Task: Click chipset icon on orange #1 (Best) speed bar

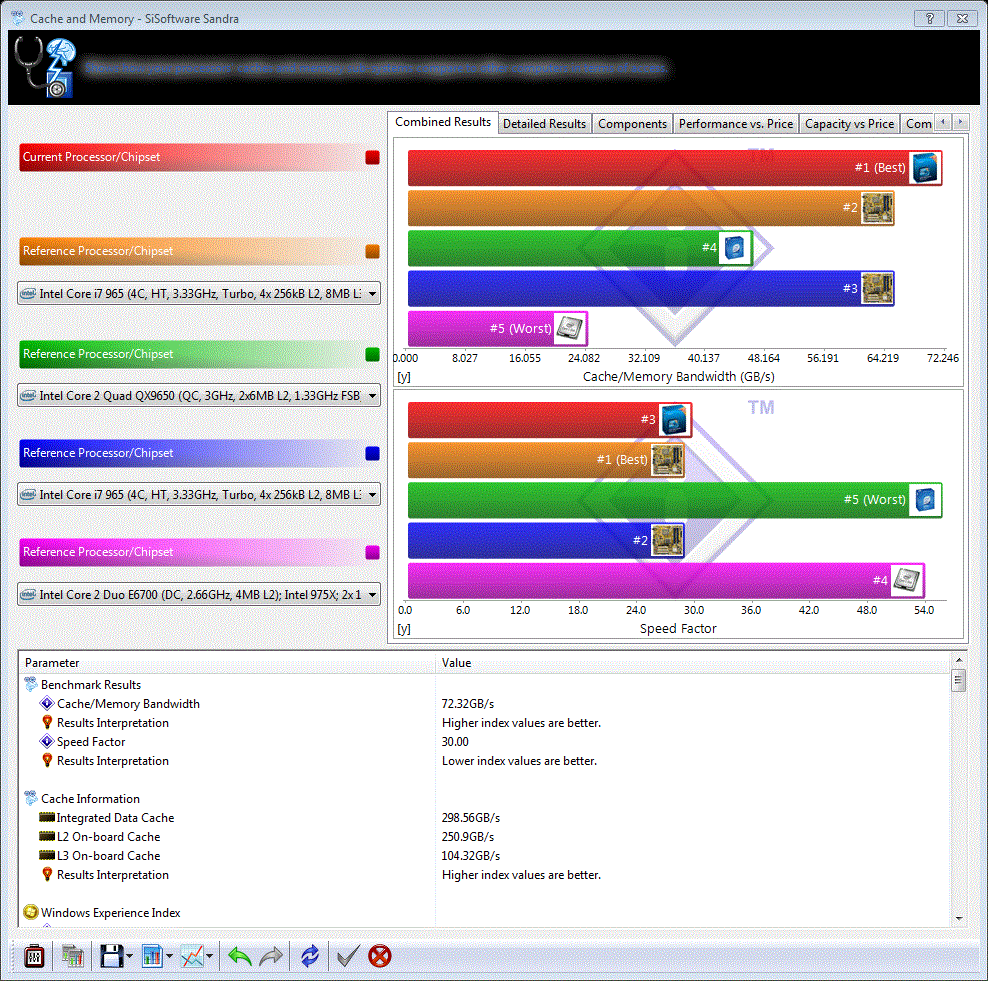Action: [x=667, y=459]
